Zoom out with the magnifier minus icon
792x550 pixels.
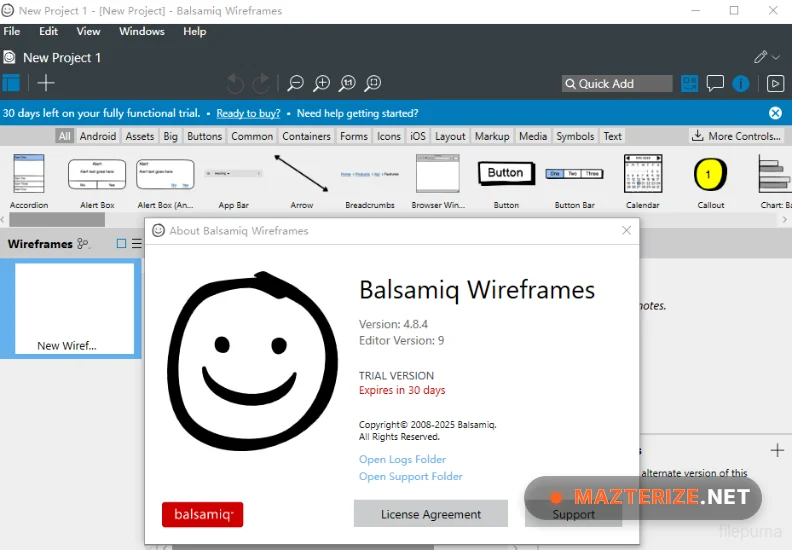tap(295, 83)
